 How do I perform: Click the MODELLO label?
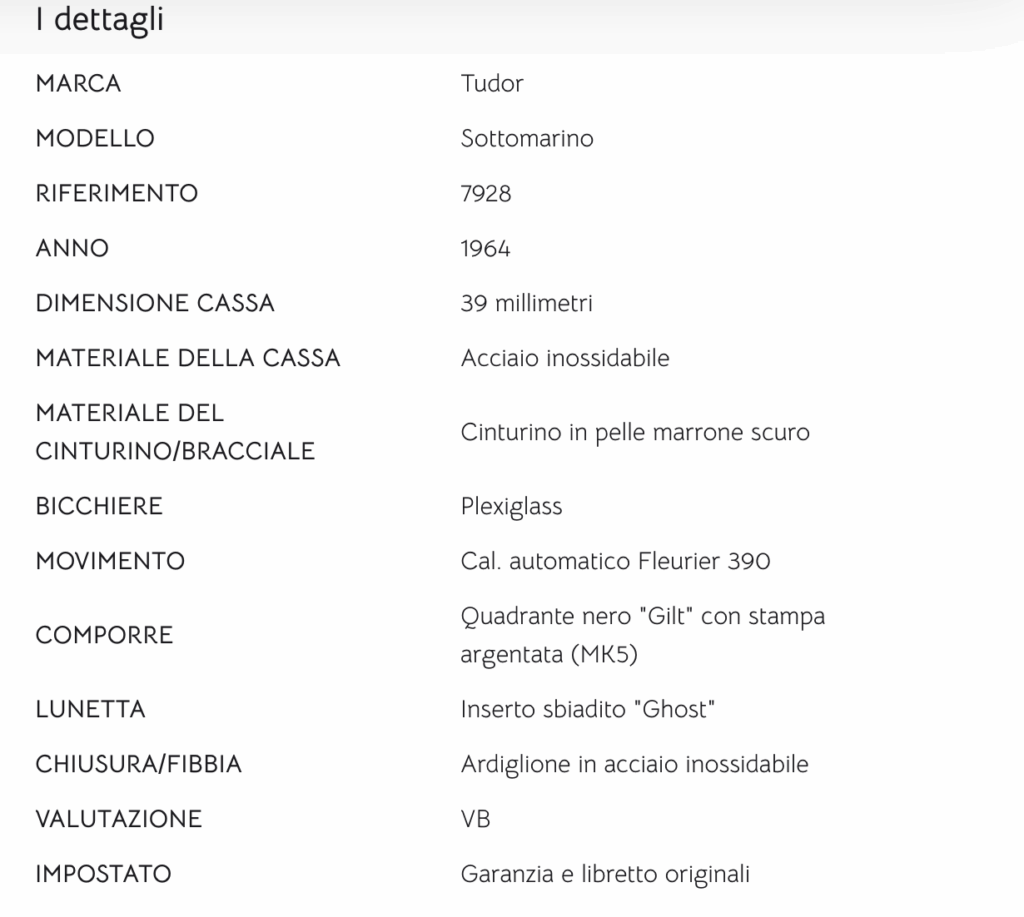click(95, 138)
